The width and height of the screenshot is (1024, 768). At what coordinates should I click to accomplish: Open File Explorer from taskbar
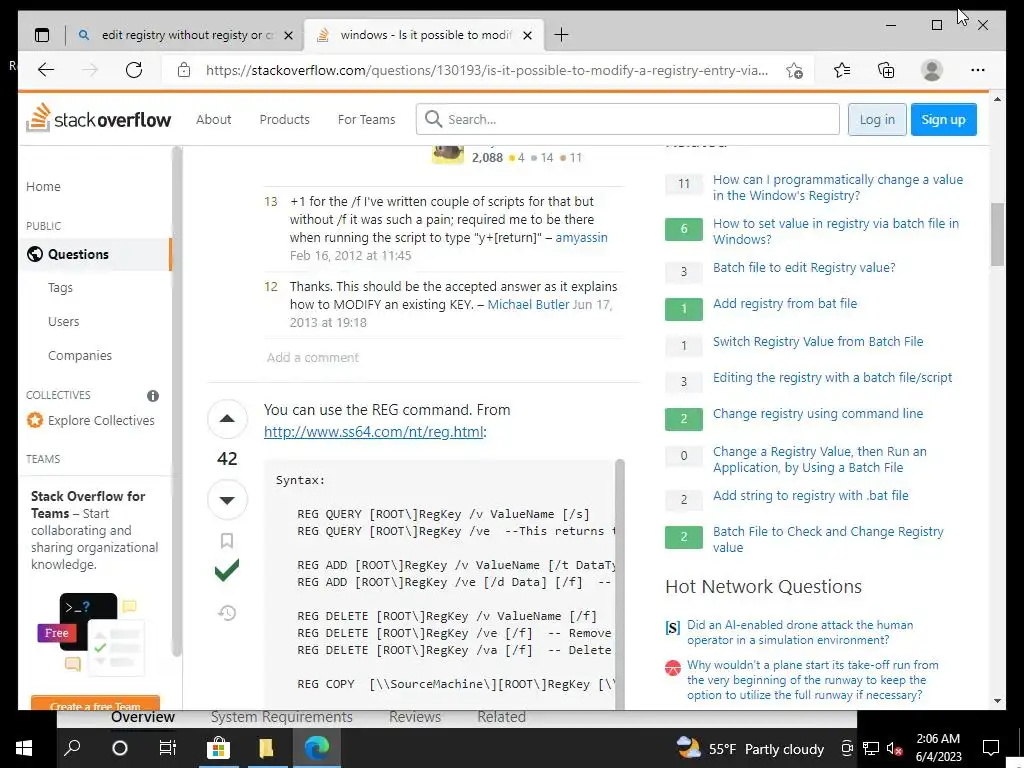point(266,748)
